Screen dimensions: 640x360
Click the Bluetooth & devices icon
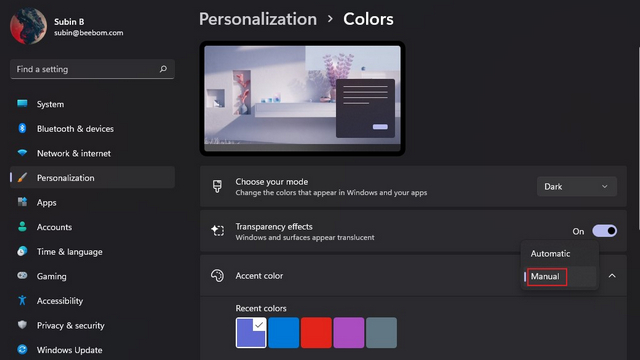point(22,128)
